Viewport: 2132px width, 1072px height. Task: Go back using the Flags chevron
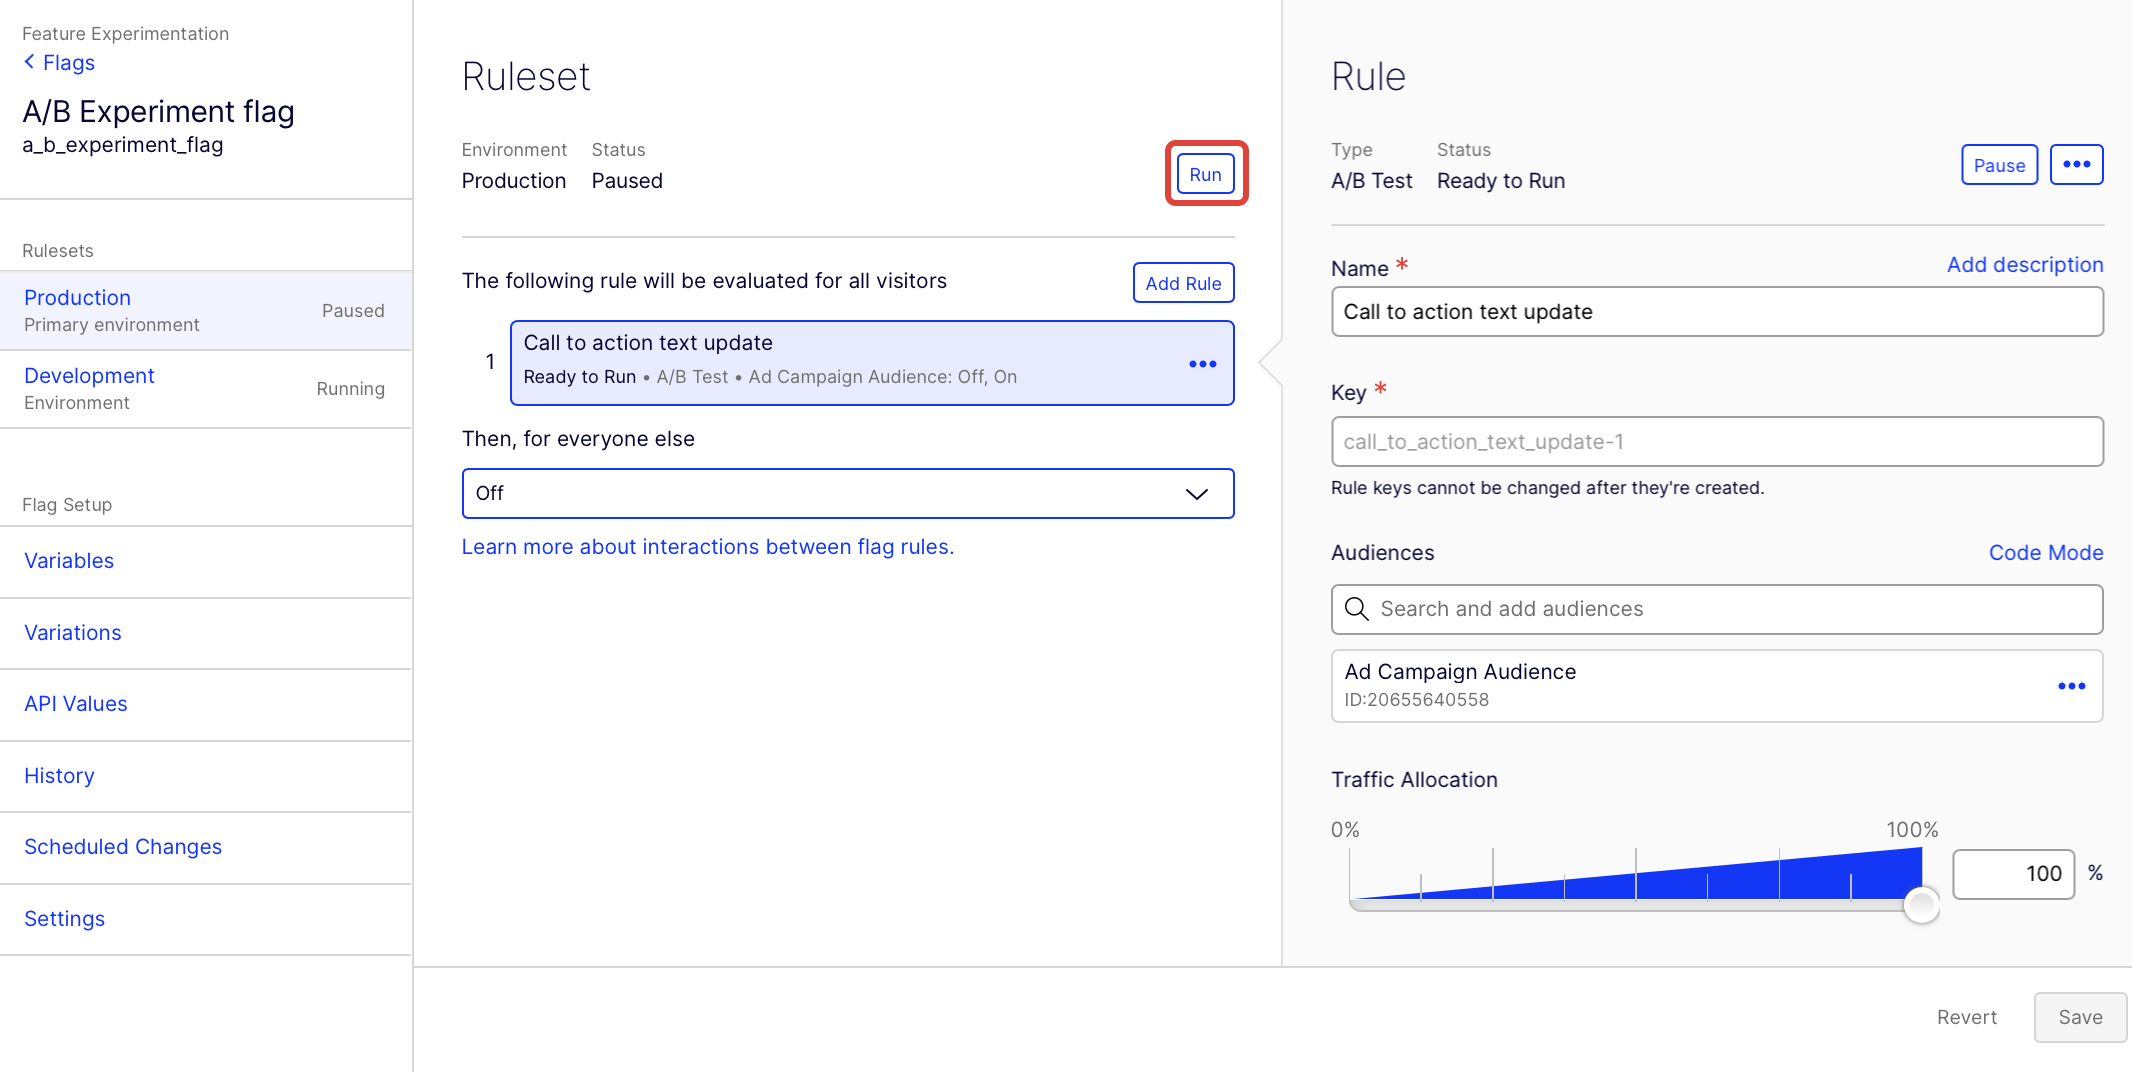30,62
